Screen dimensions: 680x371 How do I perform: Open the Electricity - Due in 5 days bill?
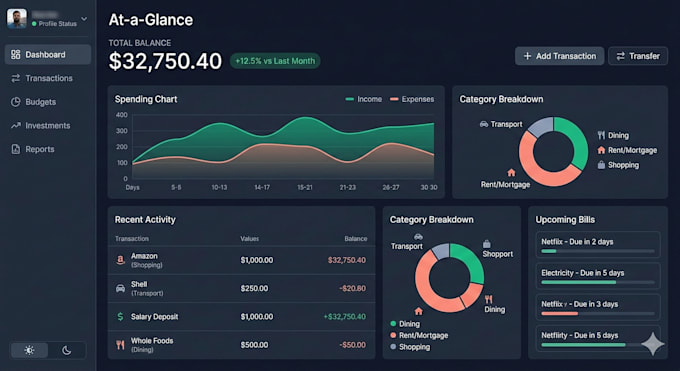click(x=598, y=276)
